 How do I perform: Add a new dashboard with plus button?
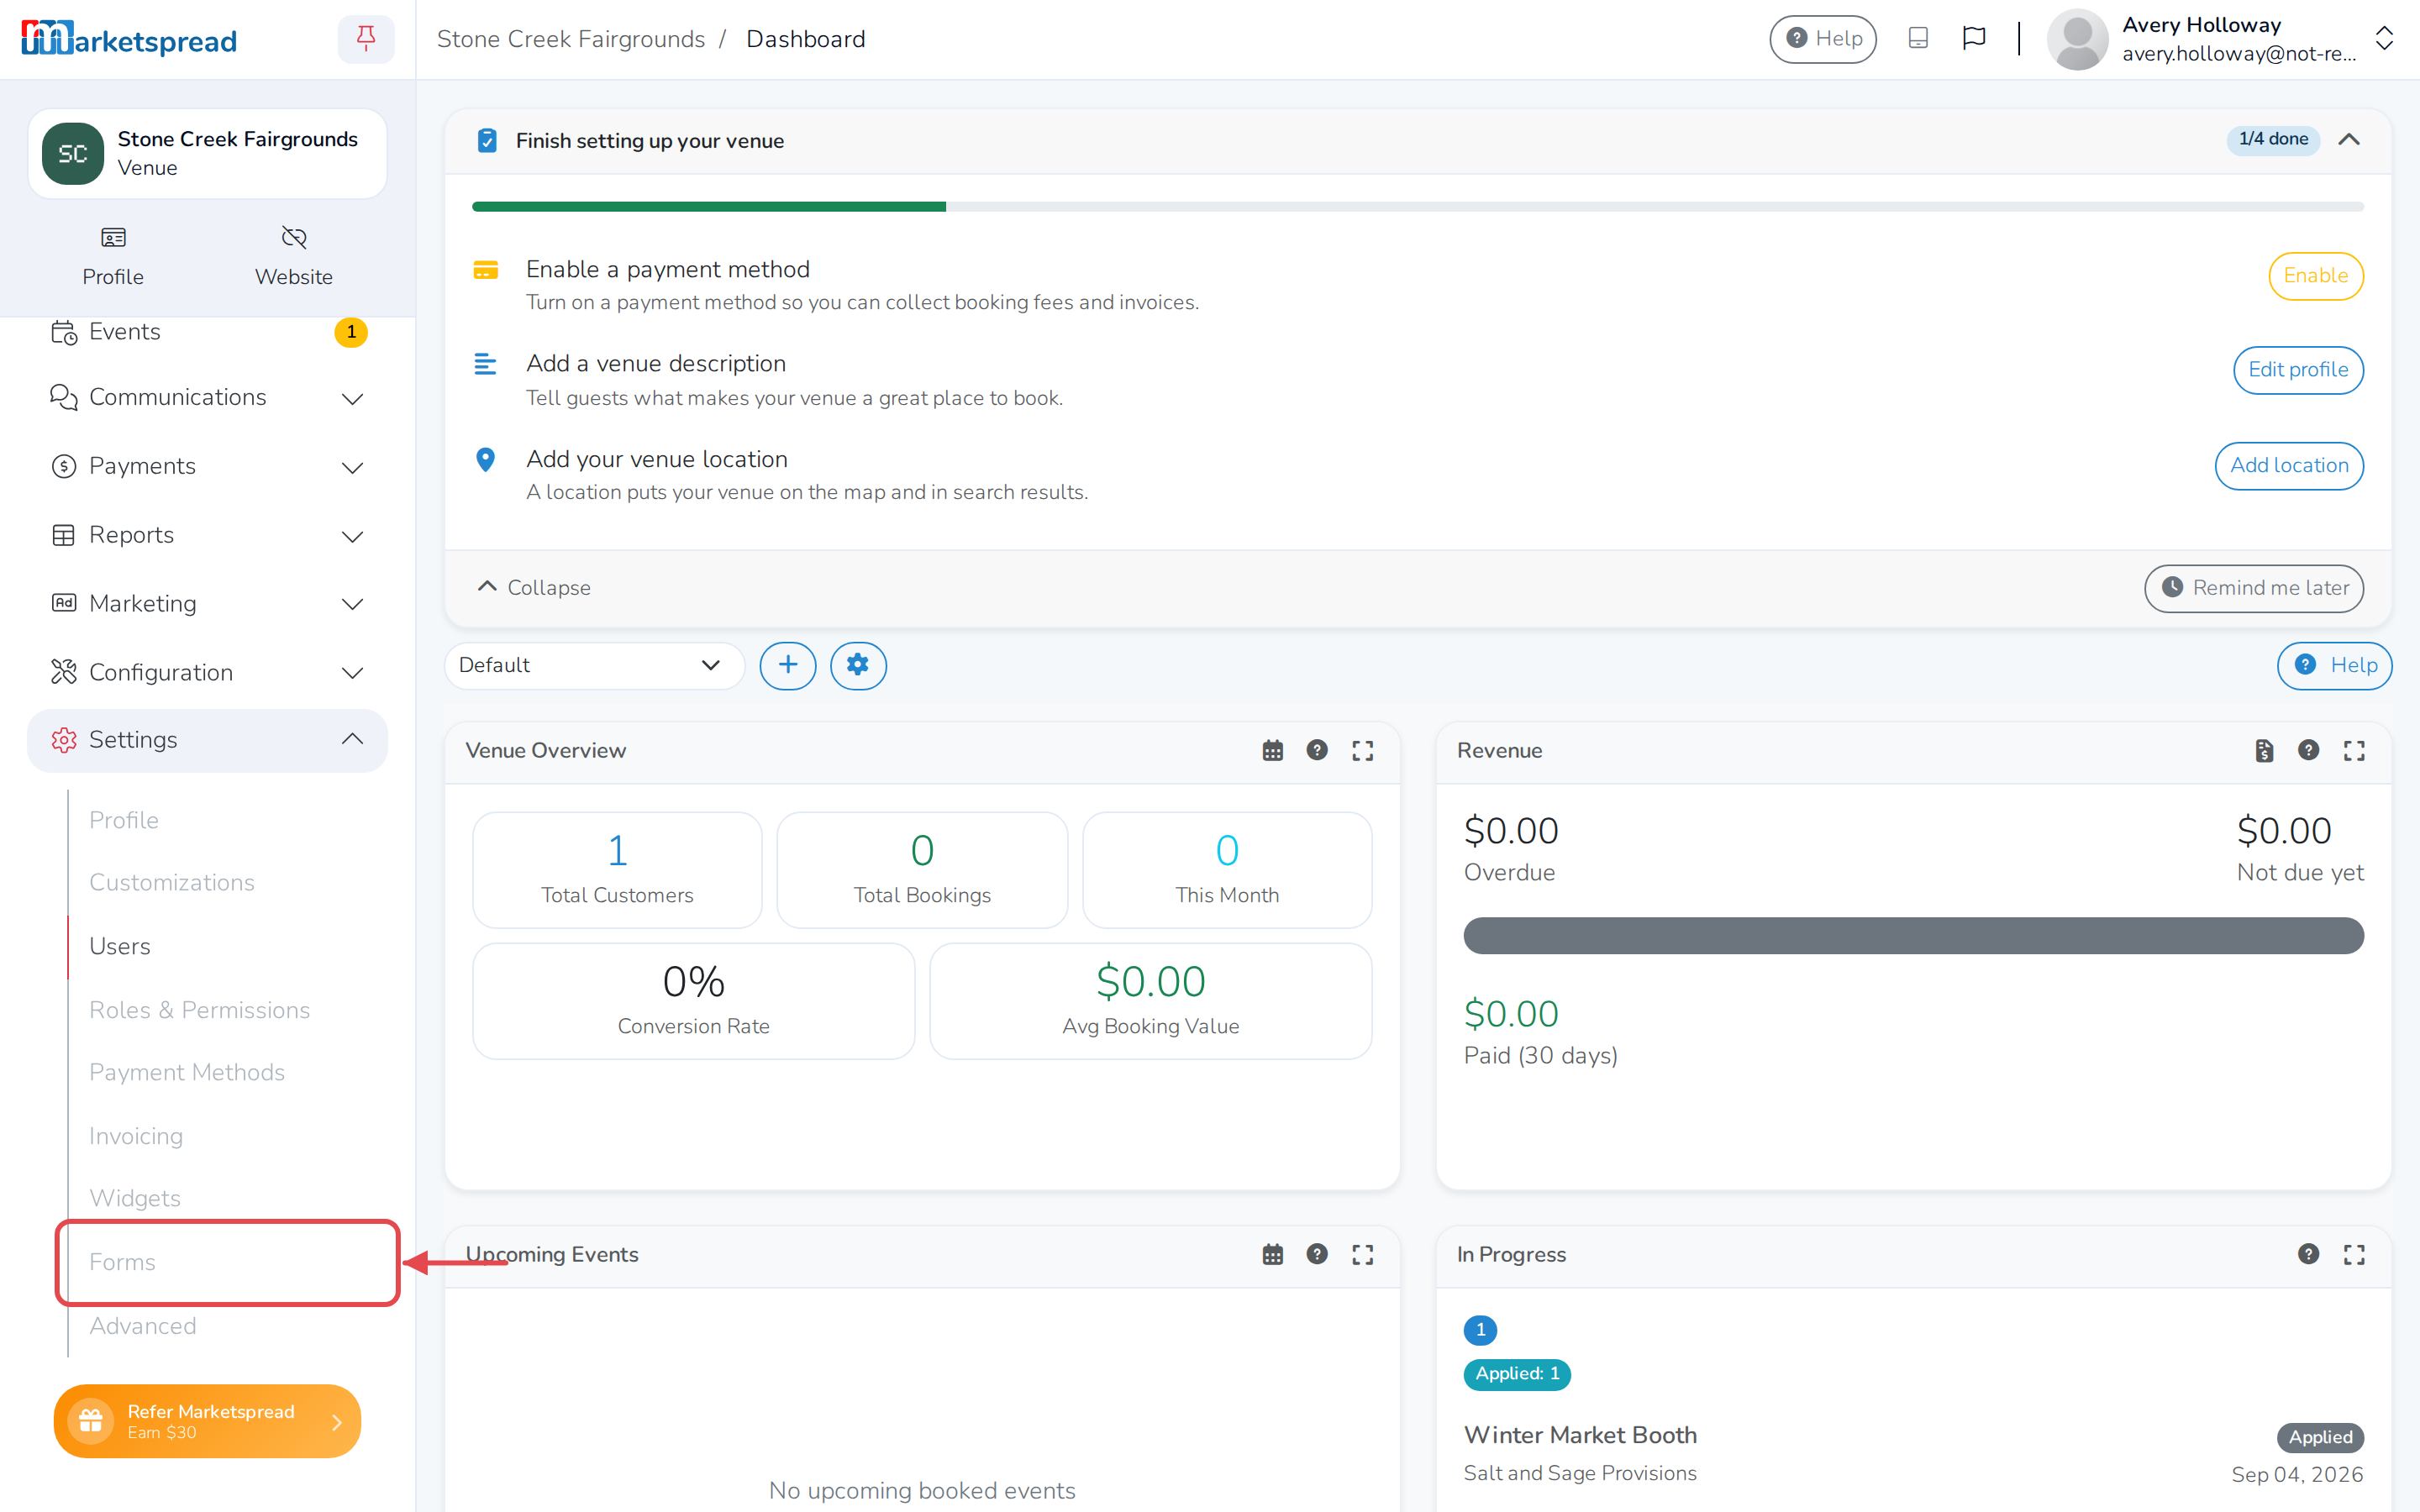coord(788,665)
